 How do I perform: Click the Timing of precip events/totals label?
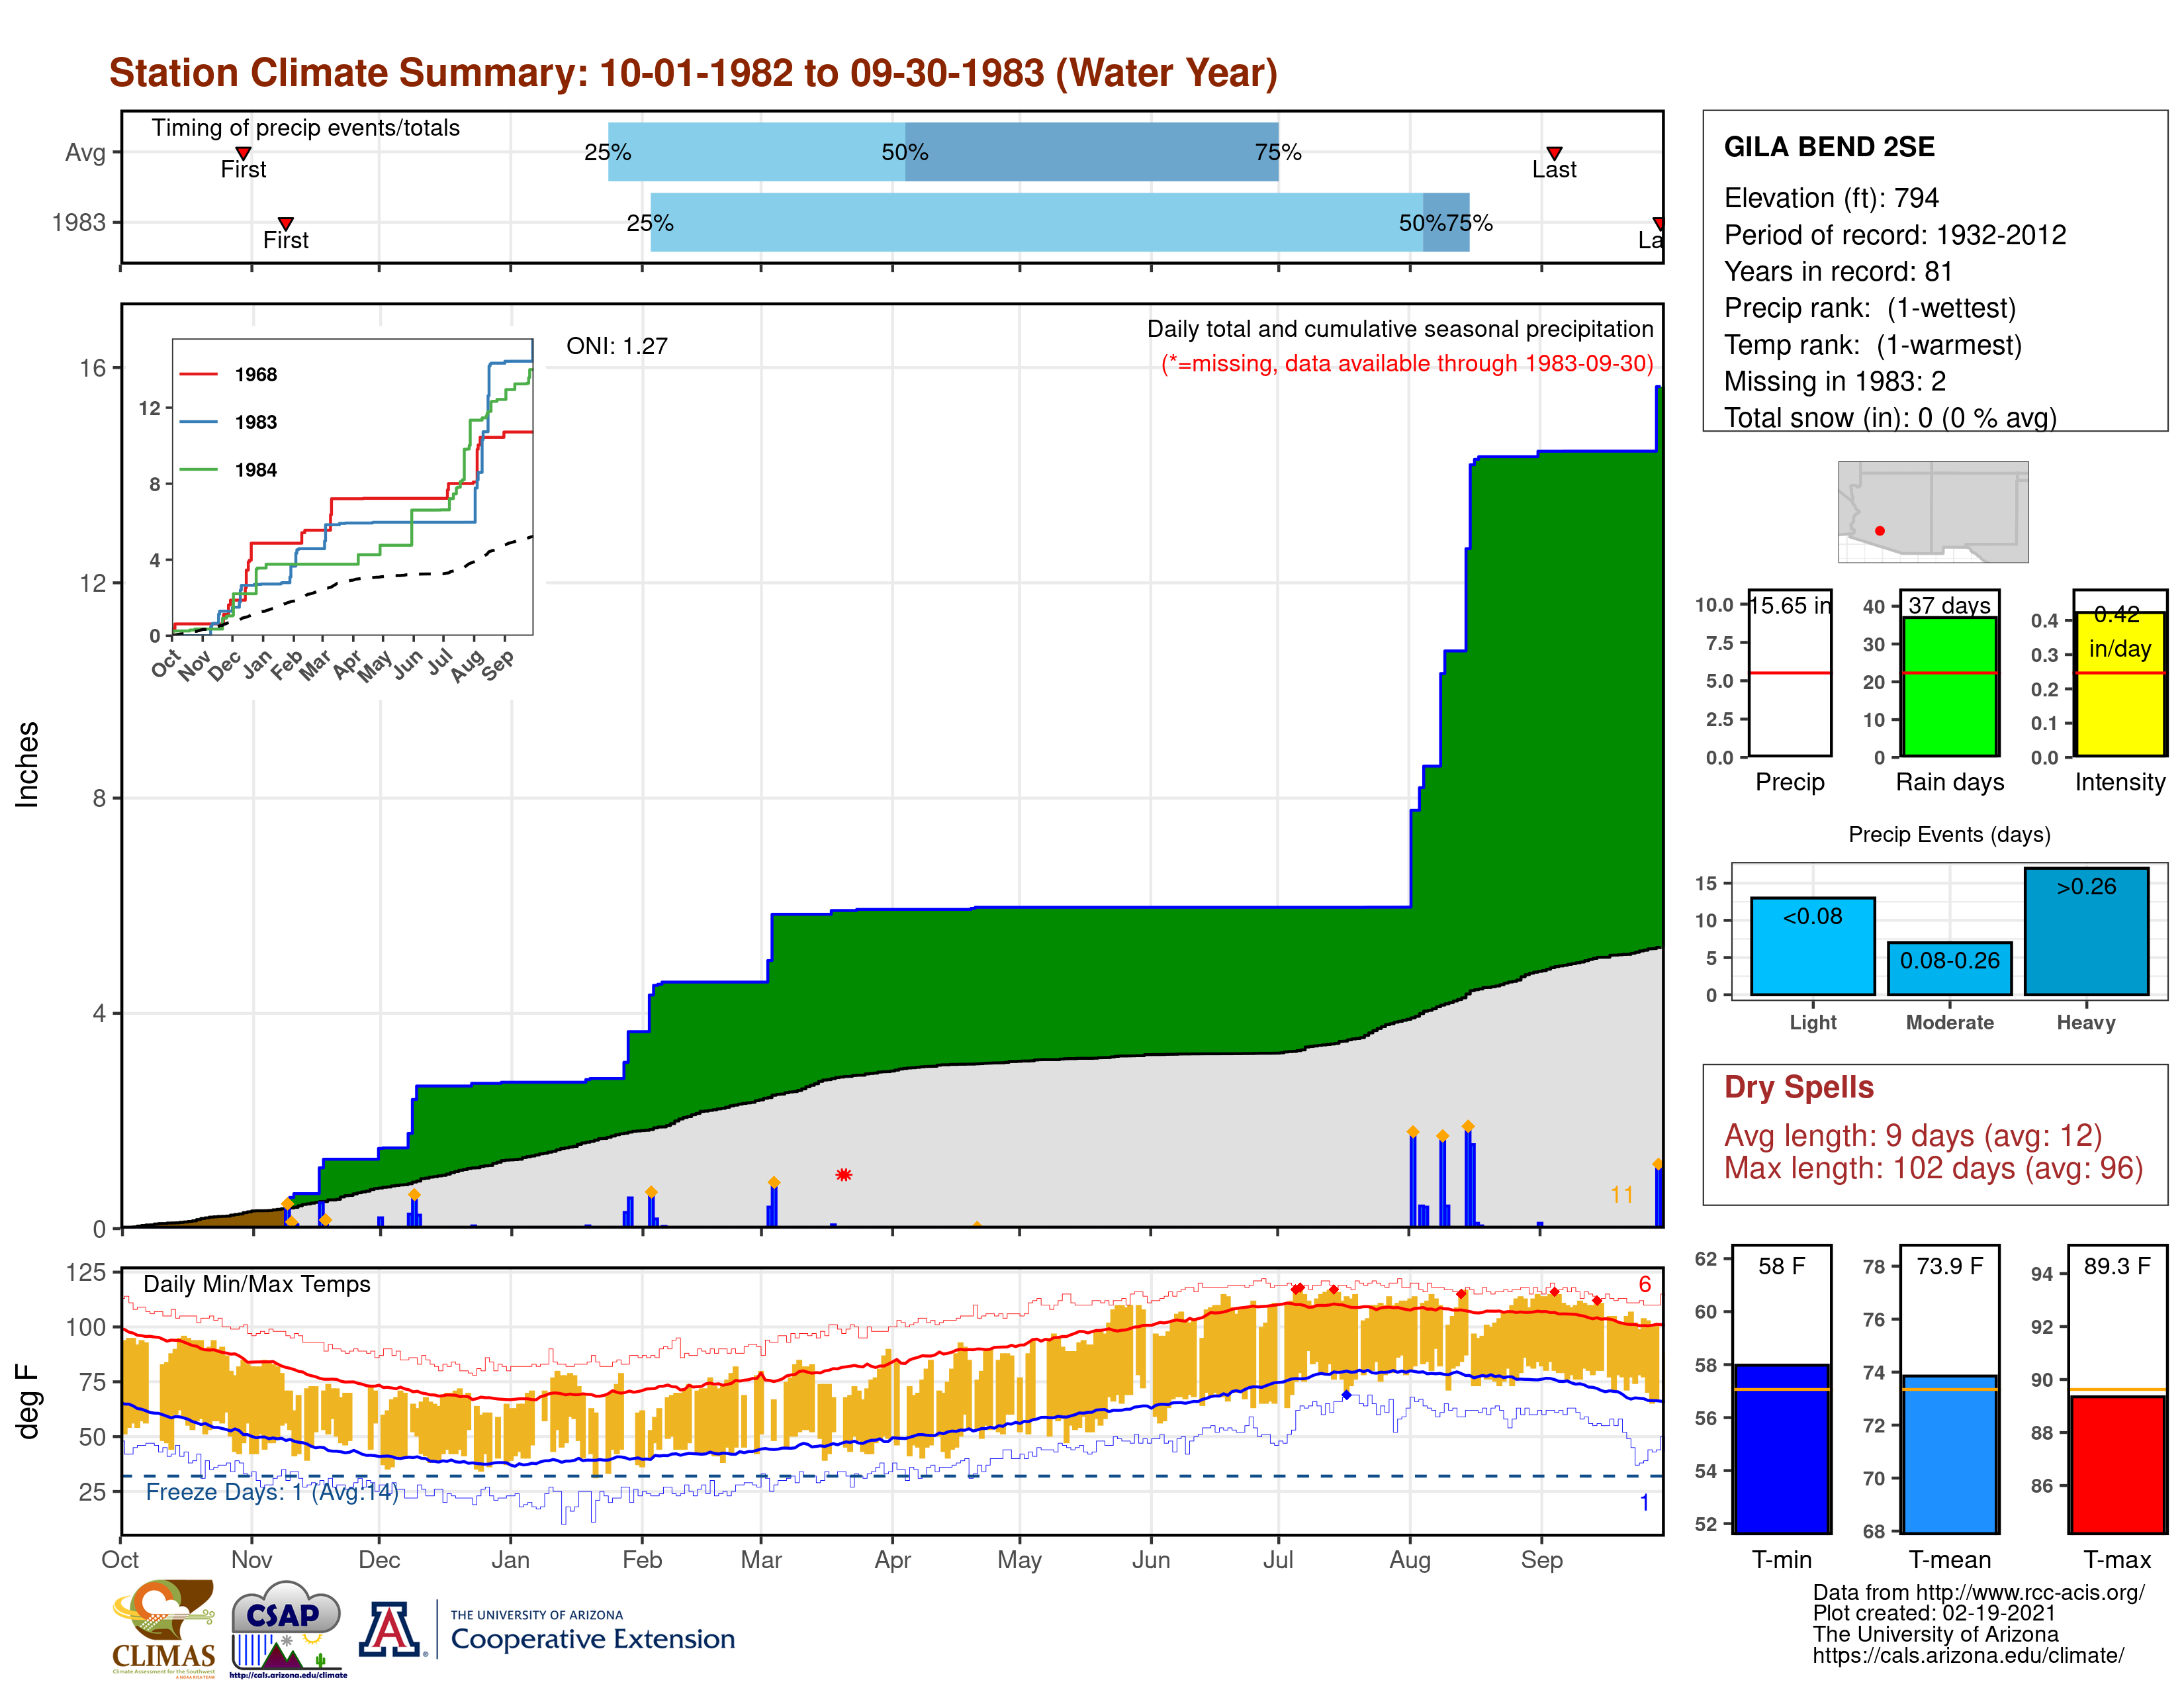tap(306, 128)
